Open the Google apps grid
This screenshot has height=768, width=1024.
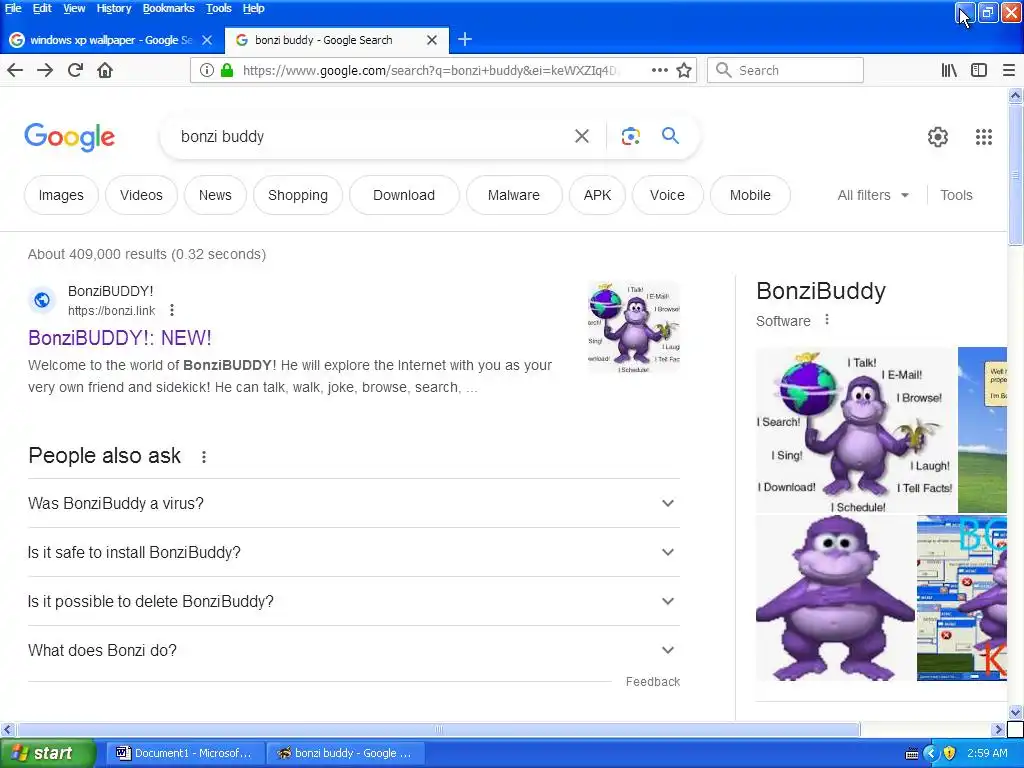click(x=984, y=136)
